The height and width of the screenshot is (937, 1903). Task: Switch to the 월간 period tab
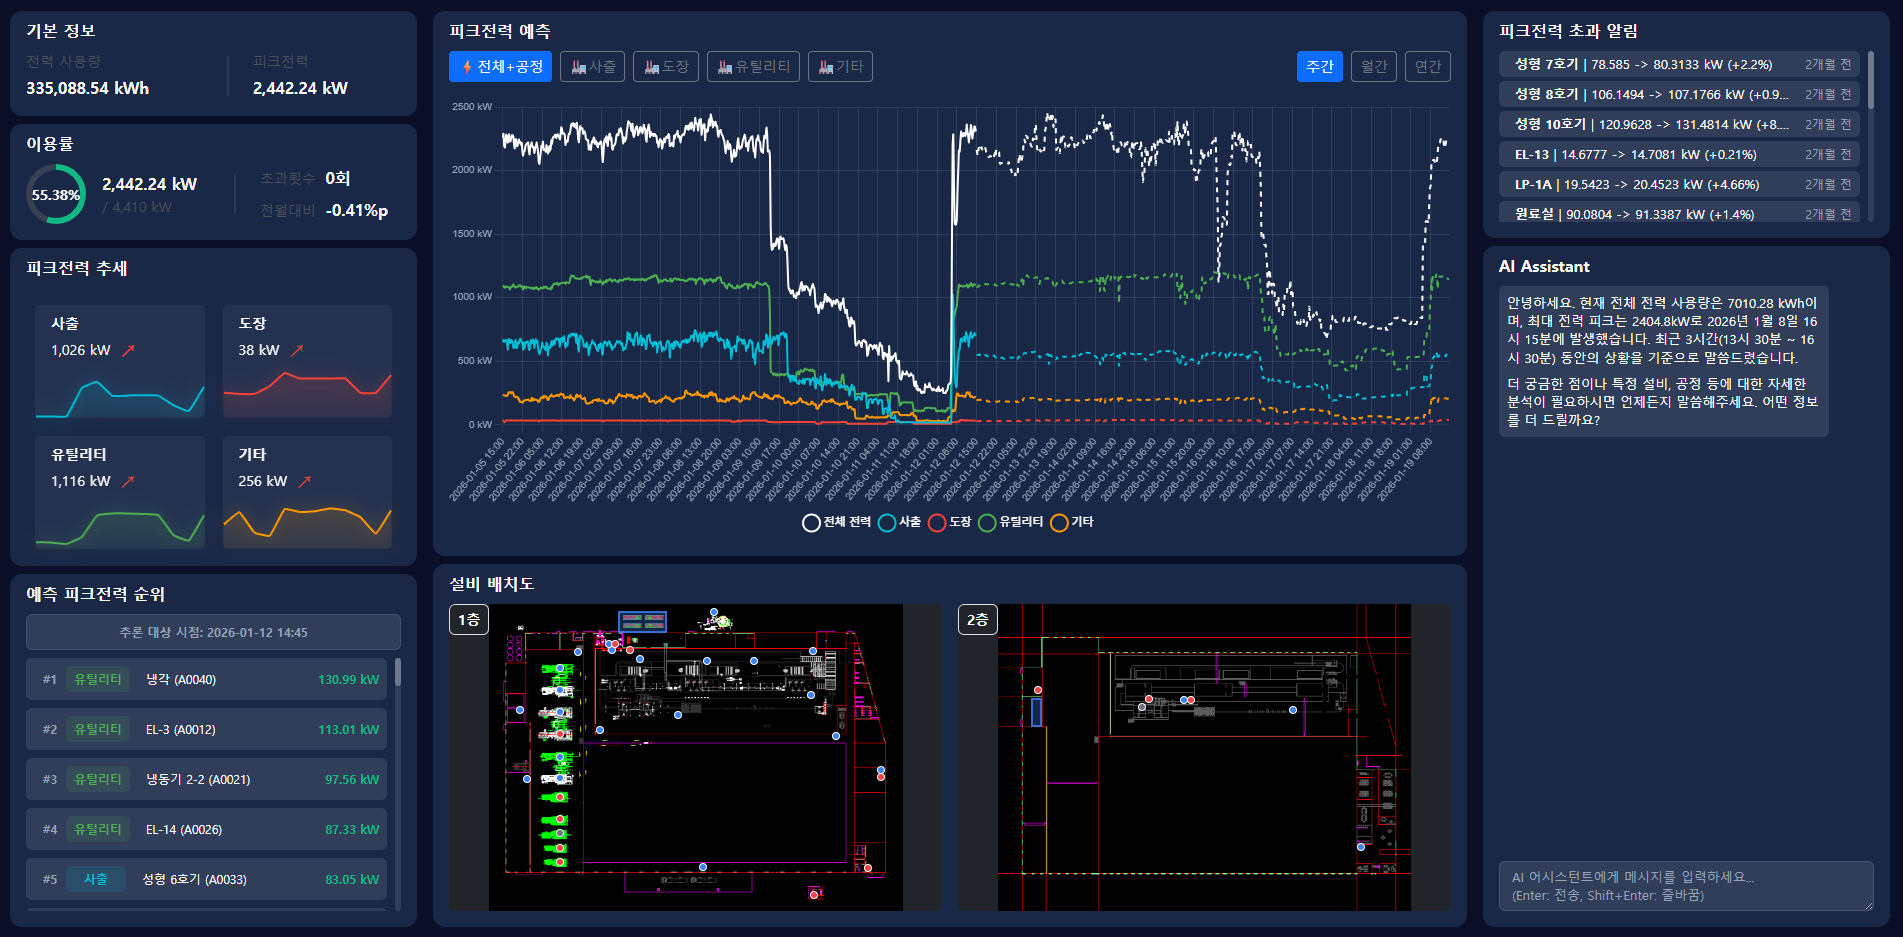point(1373,67)
